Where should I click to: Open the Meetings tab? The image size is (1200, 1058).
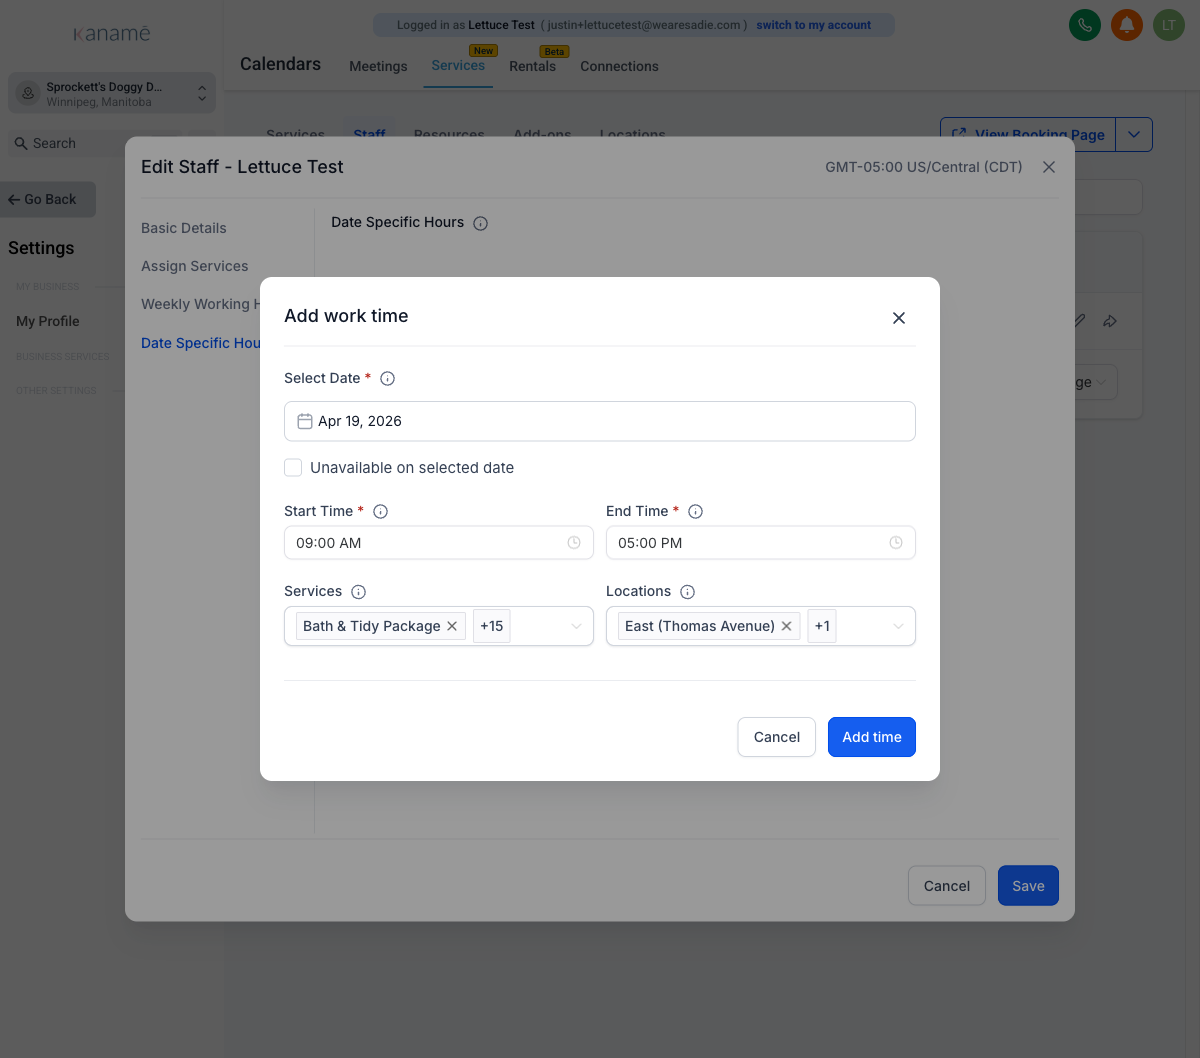(378, 66)
